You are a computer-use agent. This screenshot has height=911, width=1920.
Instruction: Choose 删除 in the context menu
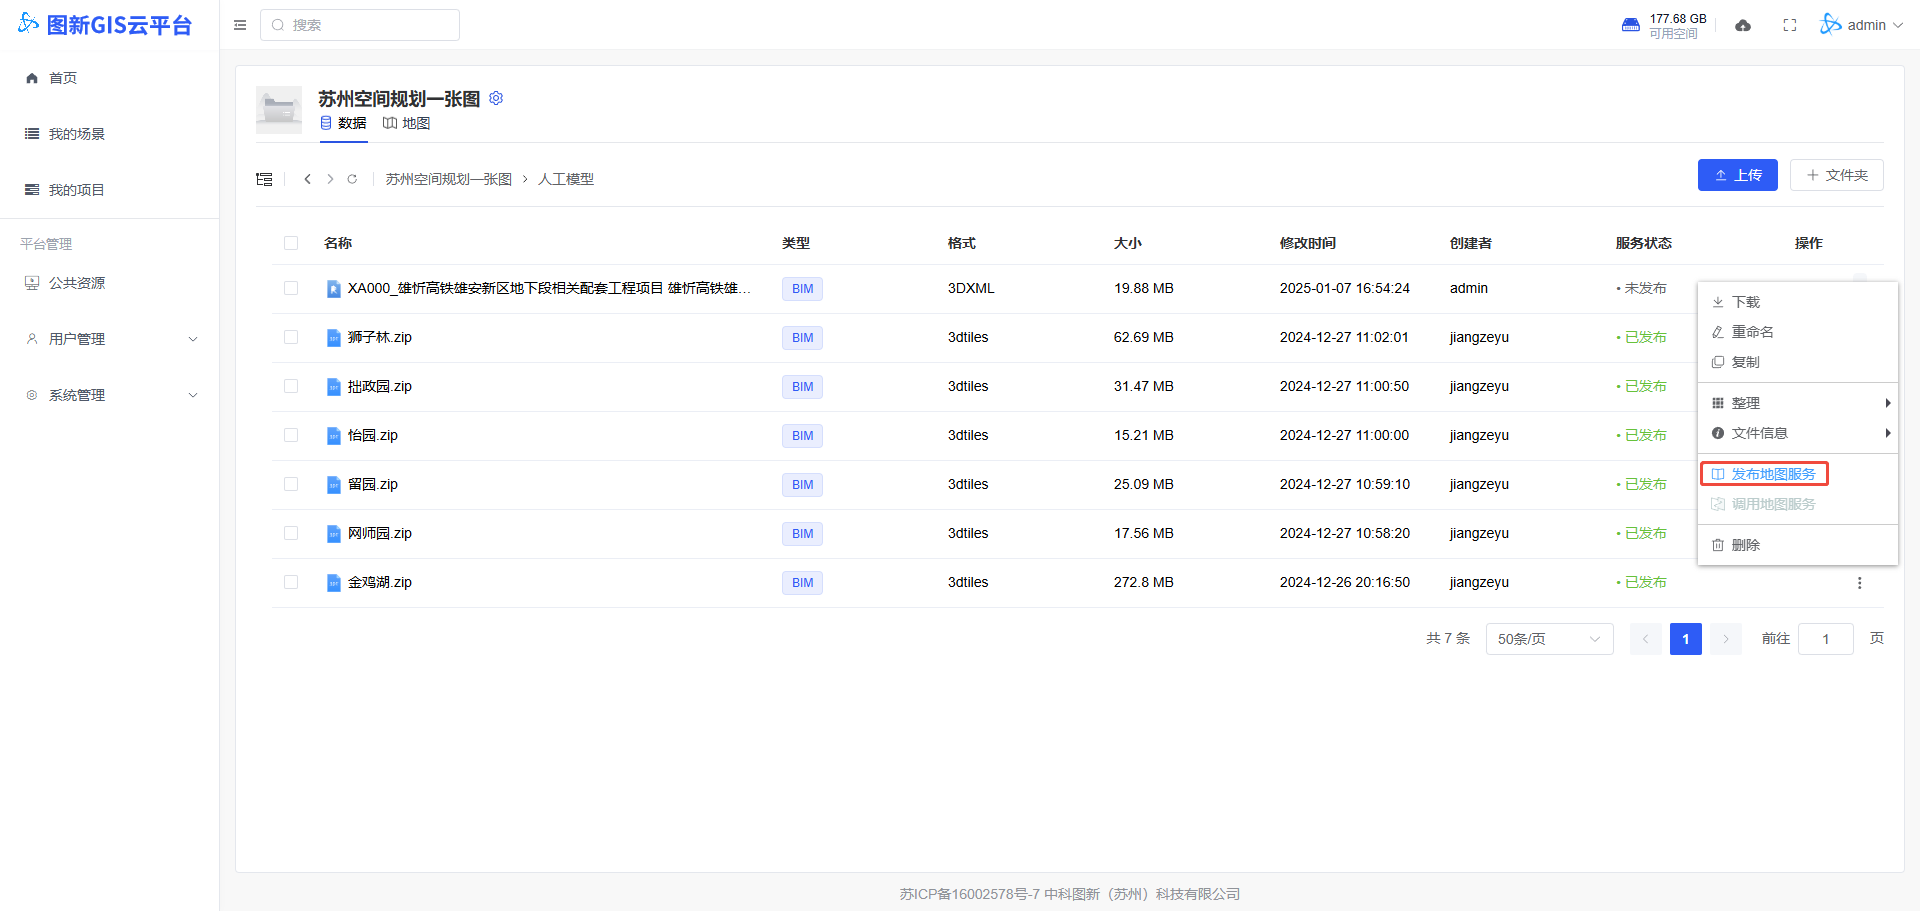click(x=1798, y=545)
